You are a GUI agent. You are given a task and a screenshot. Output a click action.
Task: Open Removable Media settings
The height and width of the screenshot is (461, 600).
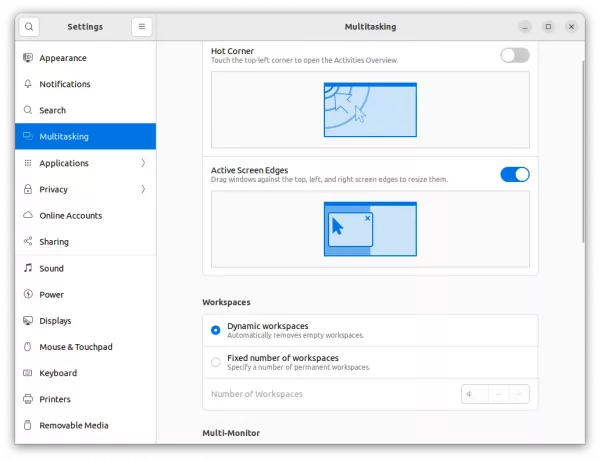click(x=85, y=425)
